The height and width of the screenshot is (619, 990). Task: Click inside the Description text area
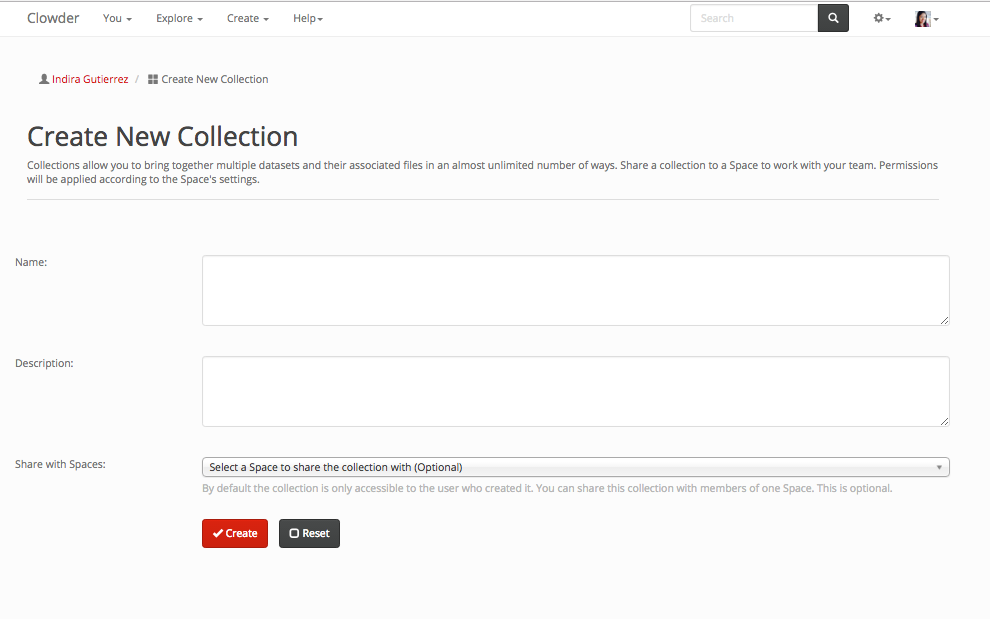click(x=575, y=391)
